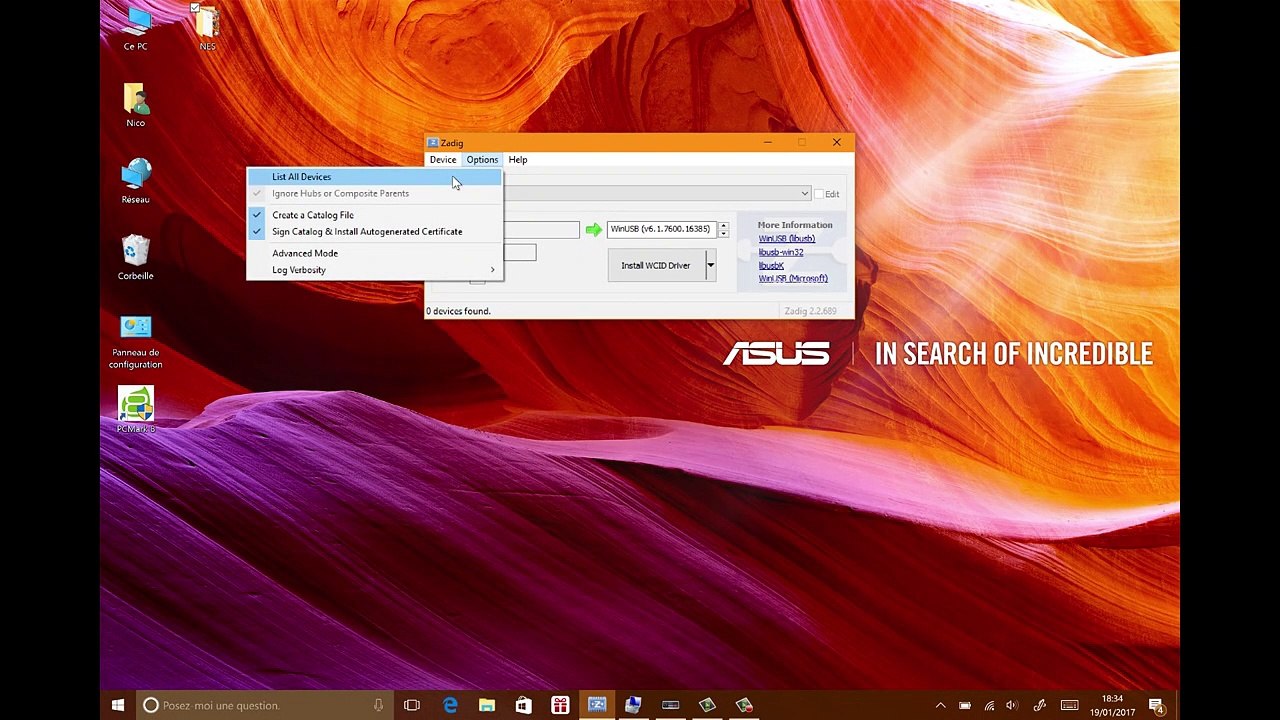Open the libusb-win32 information link

click(x=780, y=252)
